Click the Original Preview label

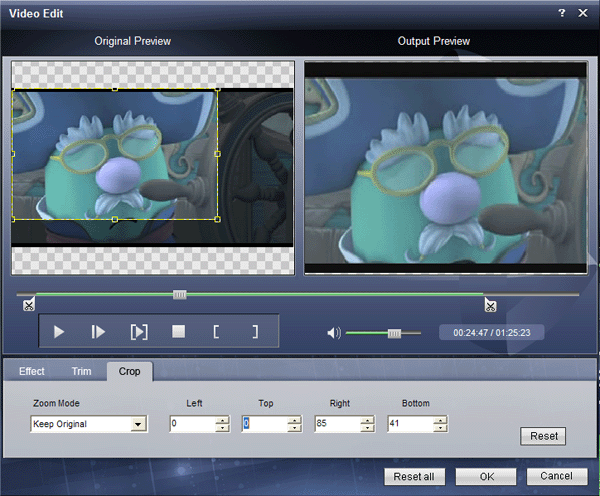click(x=132, y=41)
